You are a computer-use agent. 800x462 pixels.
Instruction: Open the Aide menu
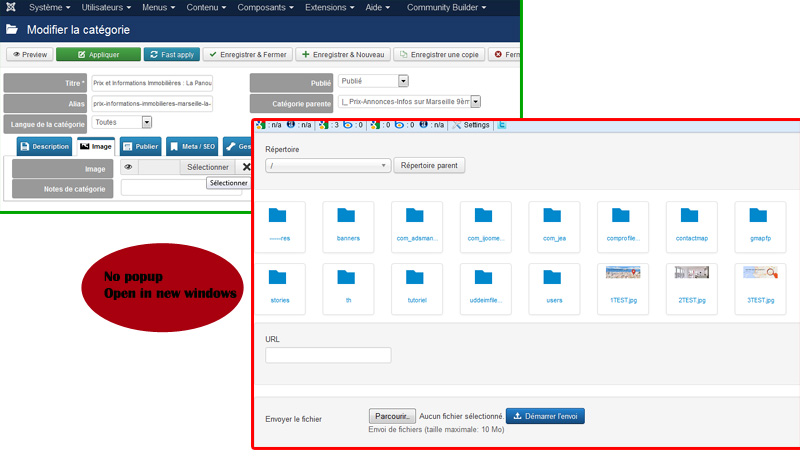click(x=378, y=7)
